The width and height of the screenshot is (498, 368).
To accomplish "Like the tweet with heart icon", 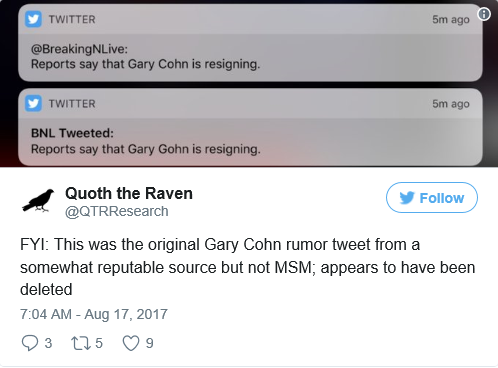I will point(131,343).
